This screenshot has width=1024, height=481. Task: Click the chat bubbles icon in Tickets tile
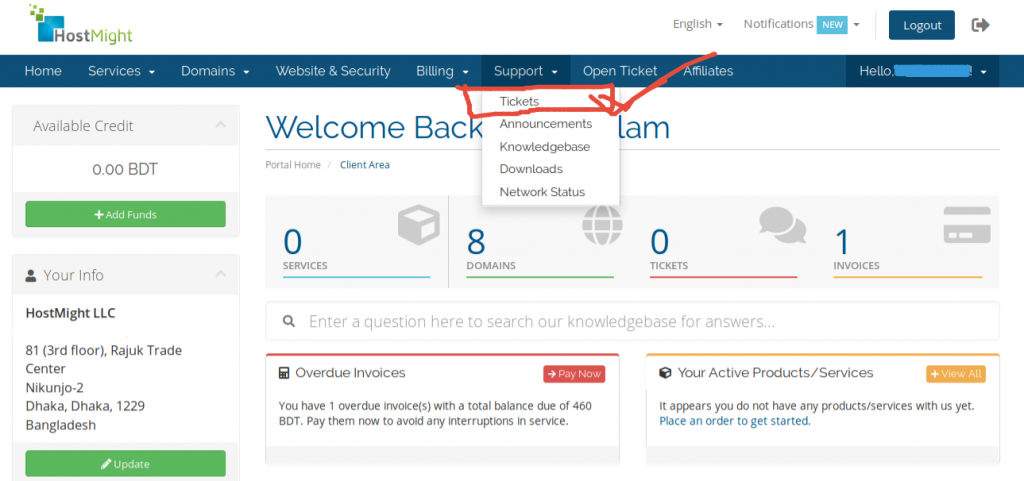pyautogui.click(x=782, y=225)
